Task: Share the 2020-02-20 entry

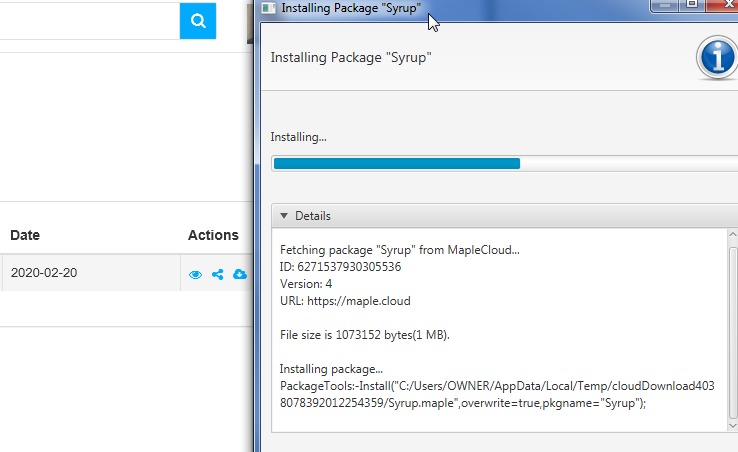Action: [217, 274]
